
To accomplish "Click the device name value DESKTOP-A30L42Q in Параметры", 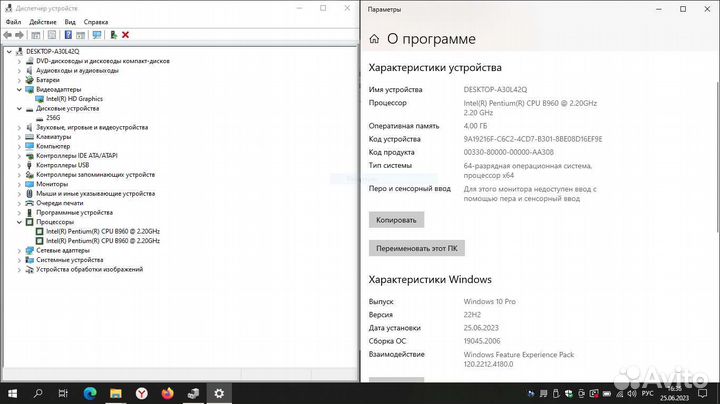I will click(x=495, y=90).
